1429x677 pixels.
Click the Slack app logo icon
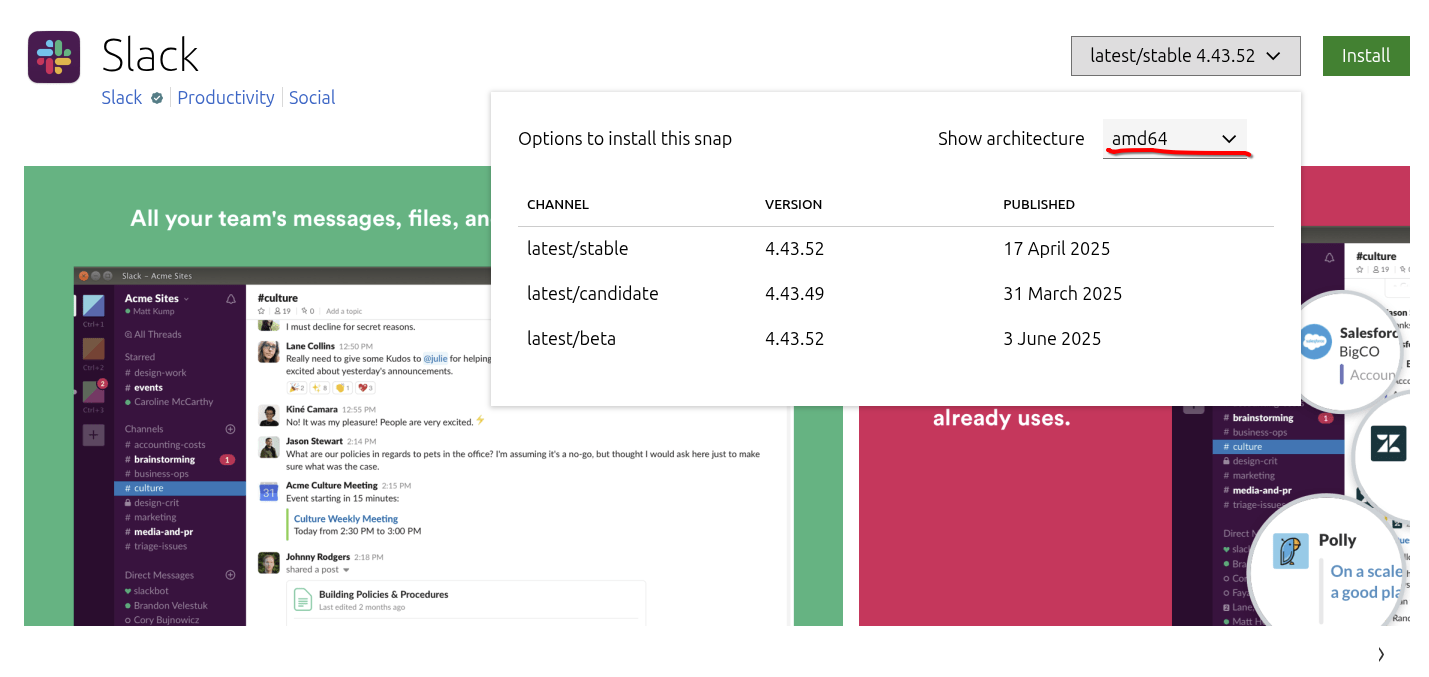(54, 56)
